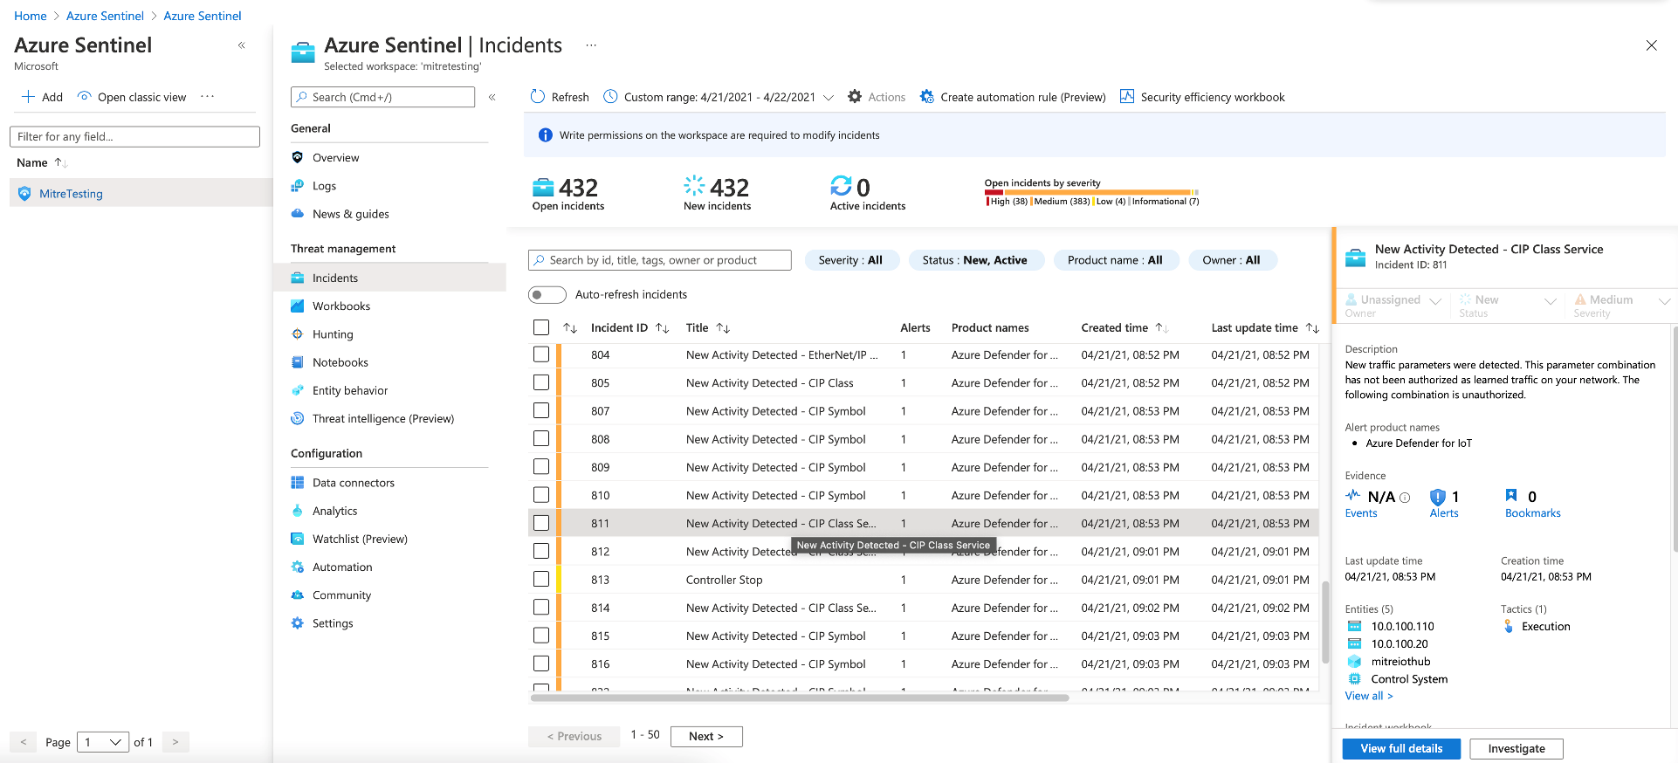This screenshot has width=1678, height=763.
Task: Expand the New status dropdown
Action: (x=1551, y=301)
